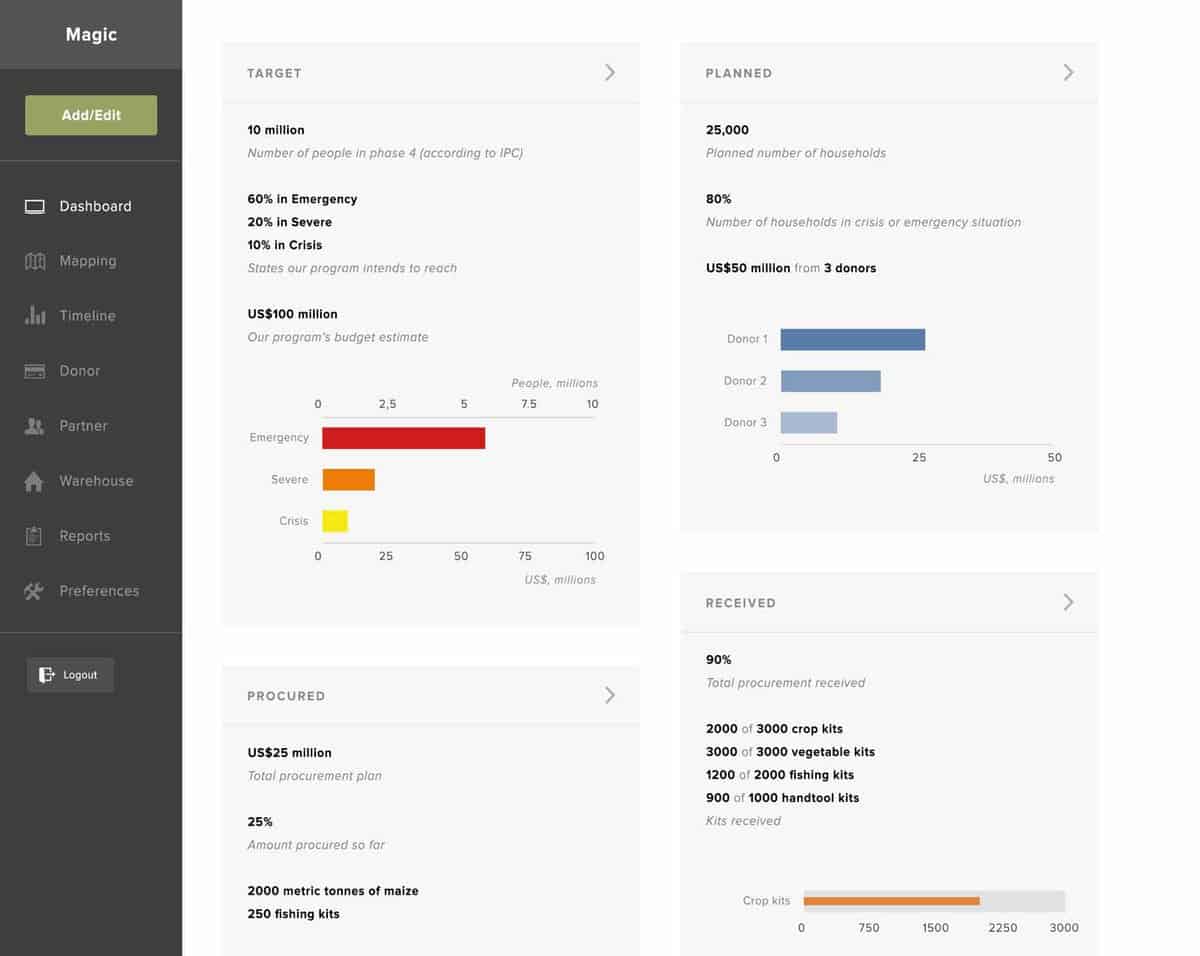Click the '10 million' value
Image resolution: width=1200 pixels, height=956 pixels.
click(x=276, y=130)
